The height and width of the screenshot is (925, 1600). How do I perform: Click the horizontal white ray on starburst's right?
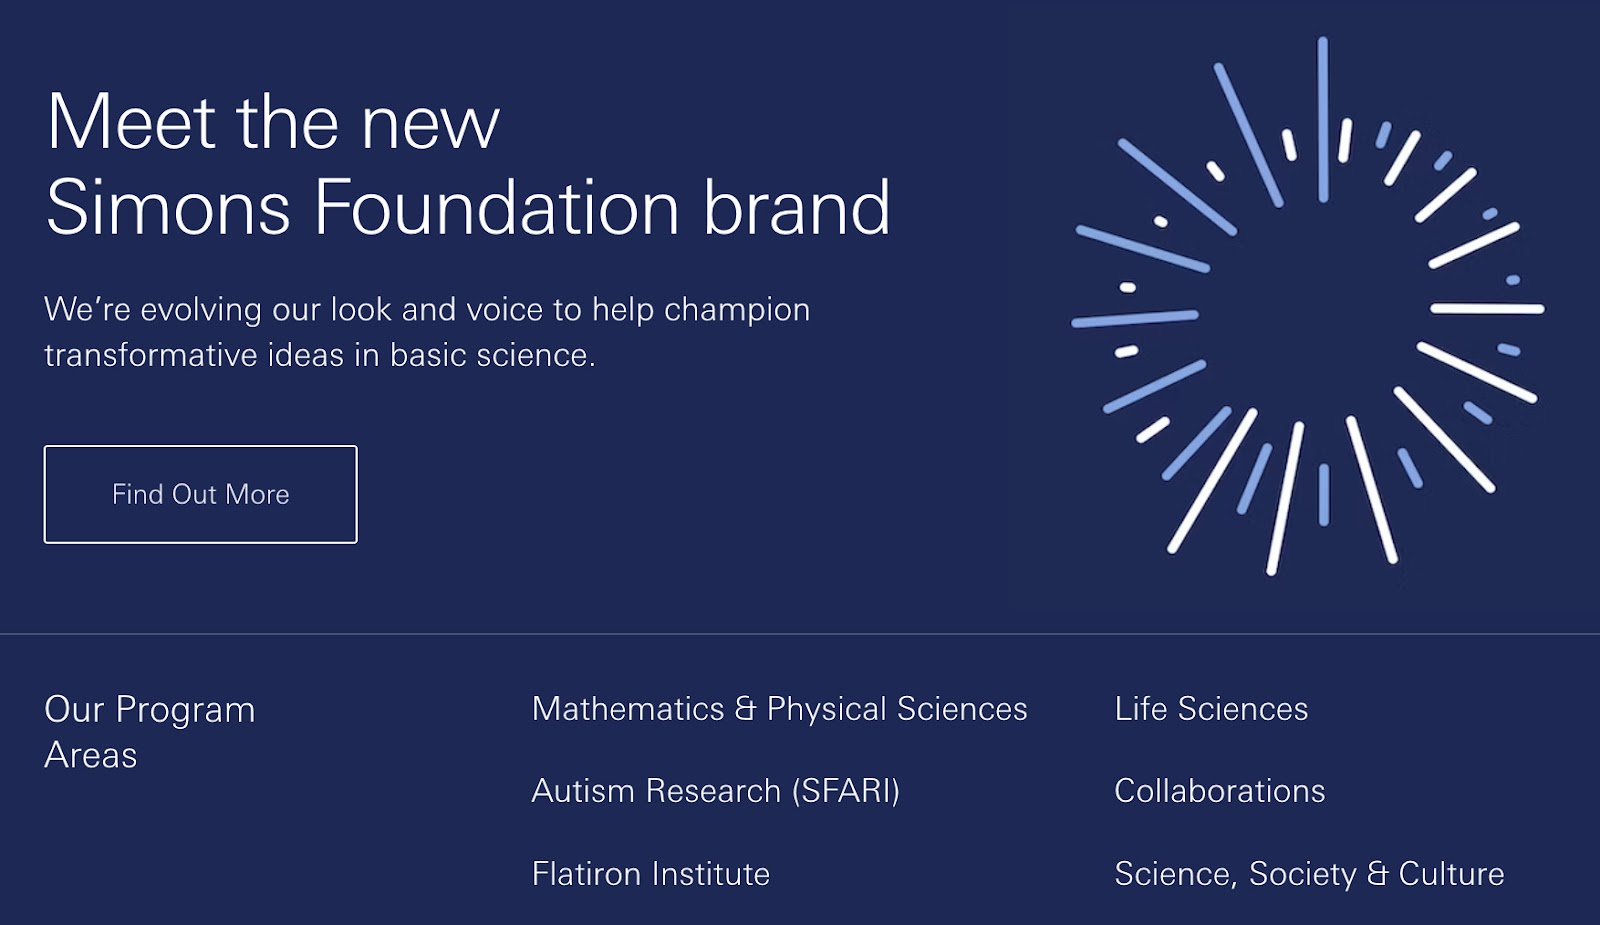coord(1487,309)
